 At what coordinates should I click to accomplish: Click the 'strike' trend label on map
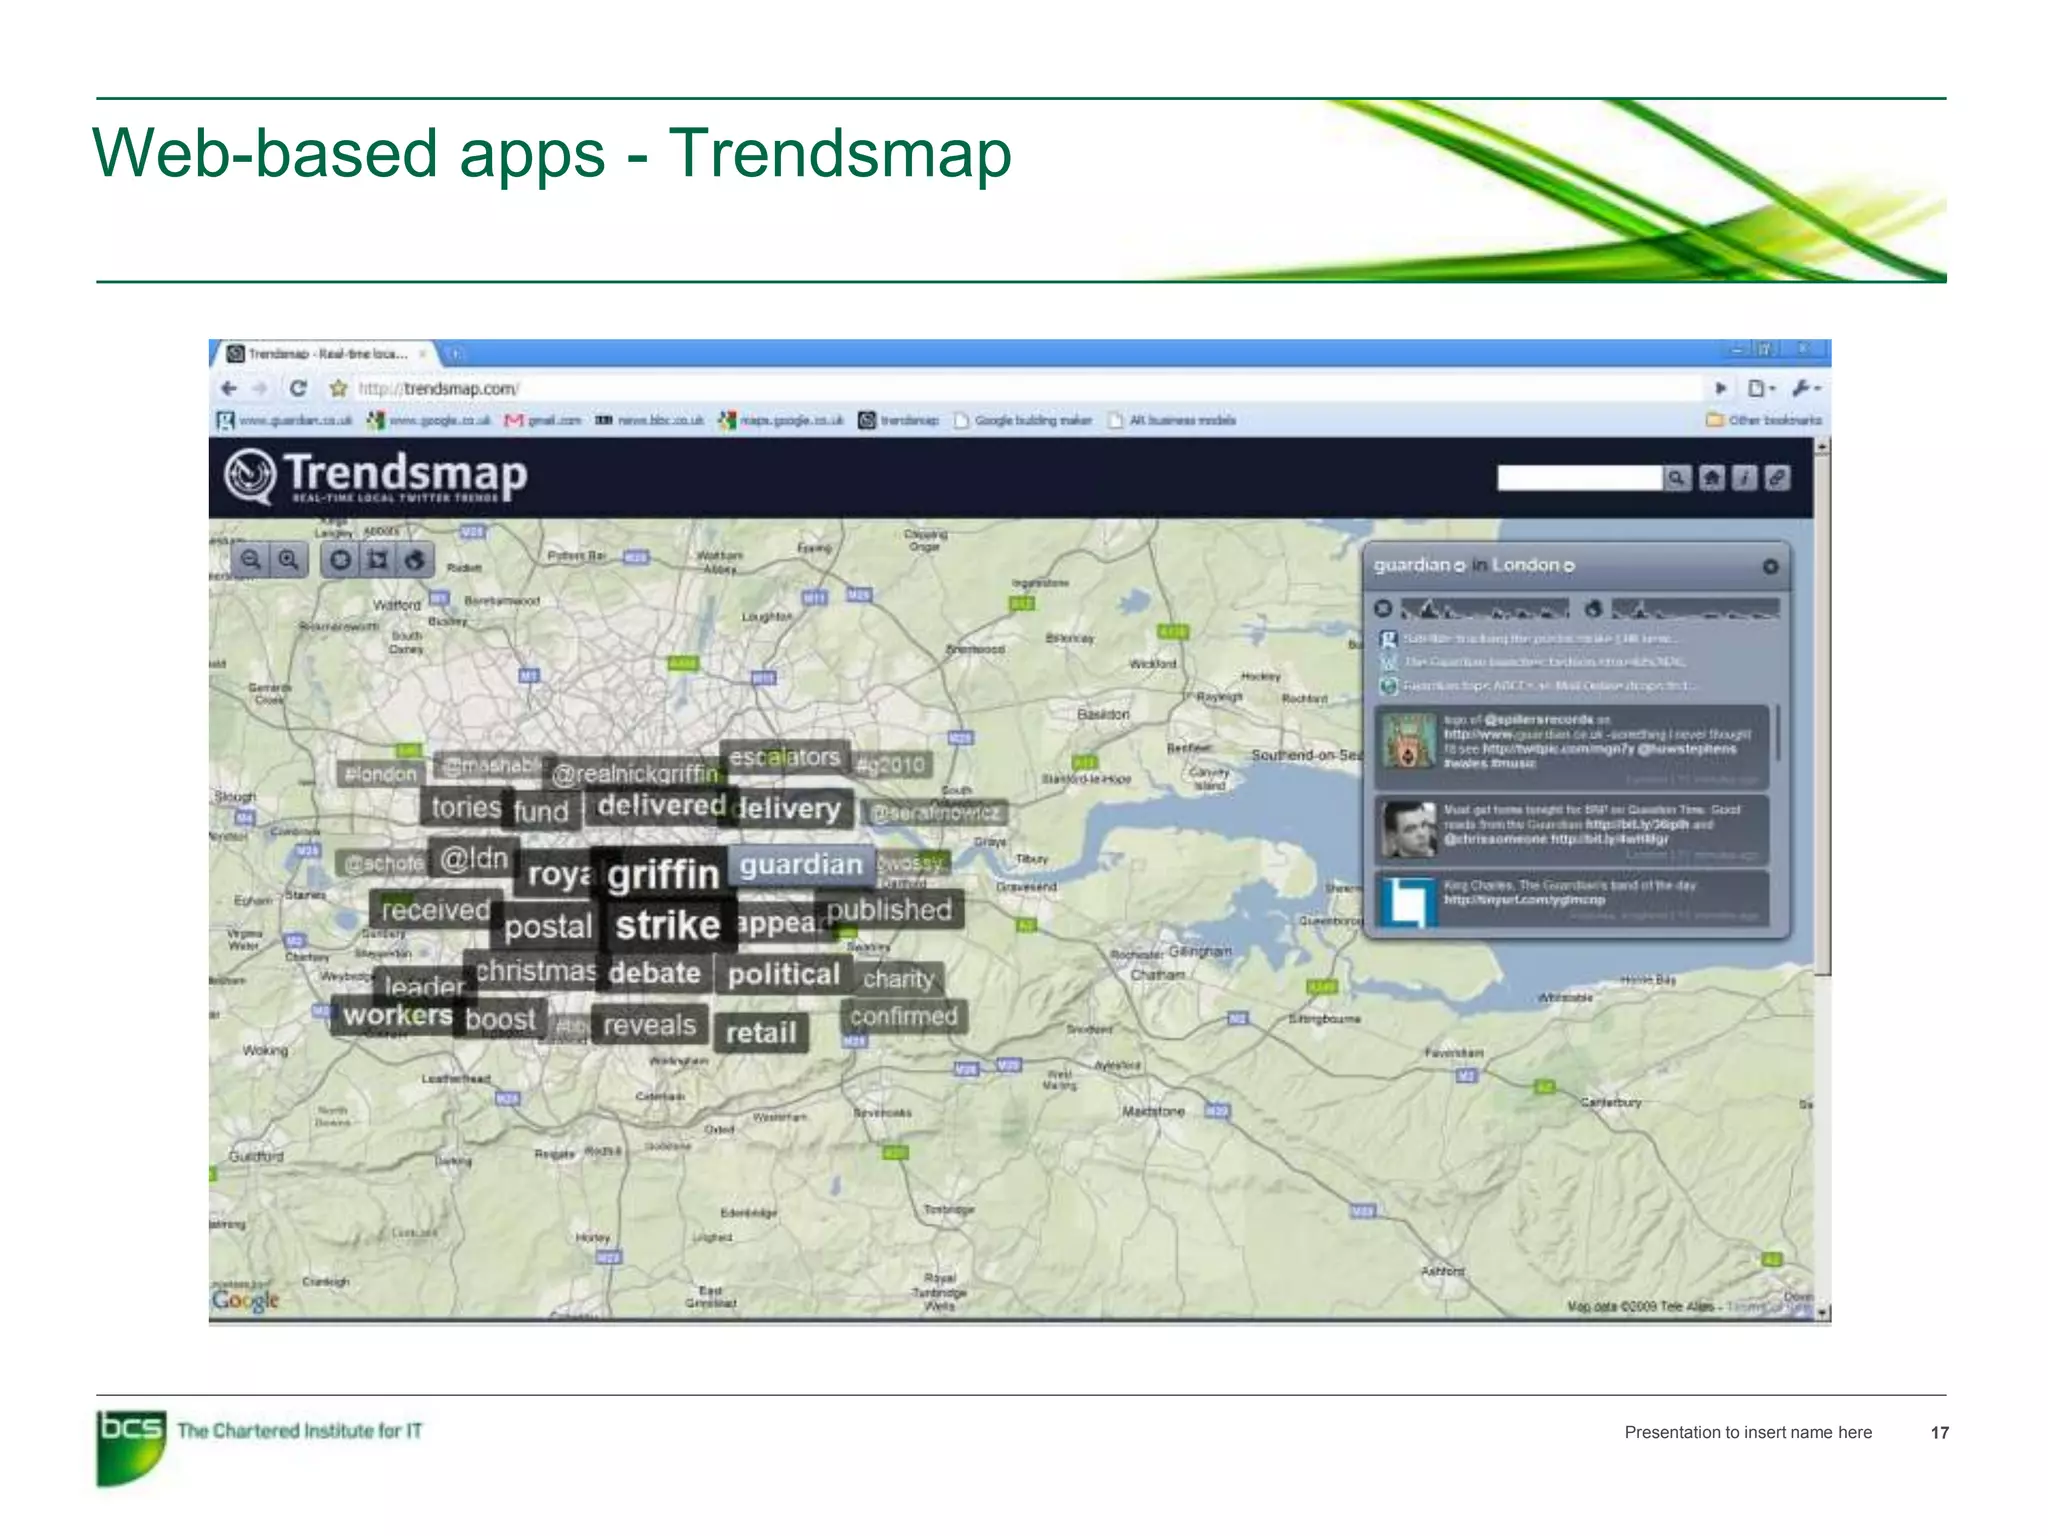pyautogui.click(x=667, y=926)
